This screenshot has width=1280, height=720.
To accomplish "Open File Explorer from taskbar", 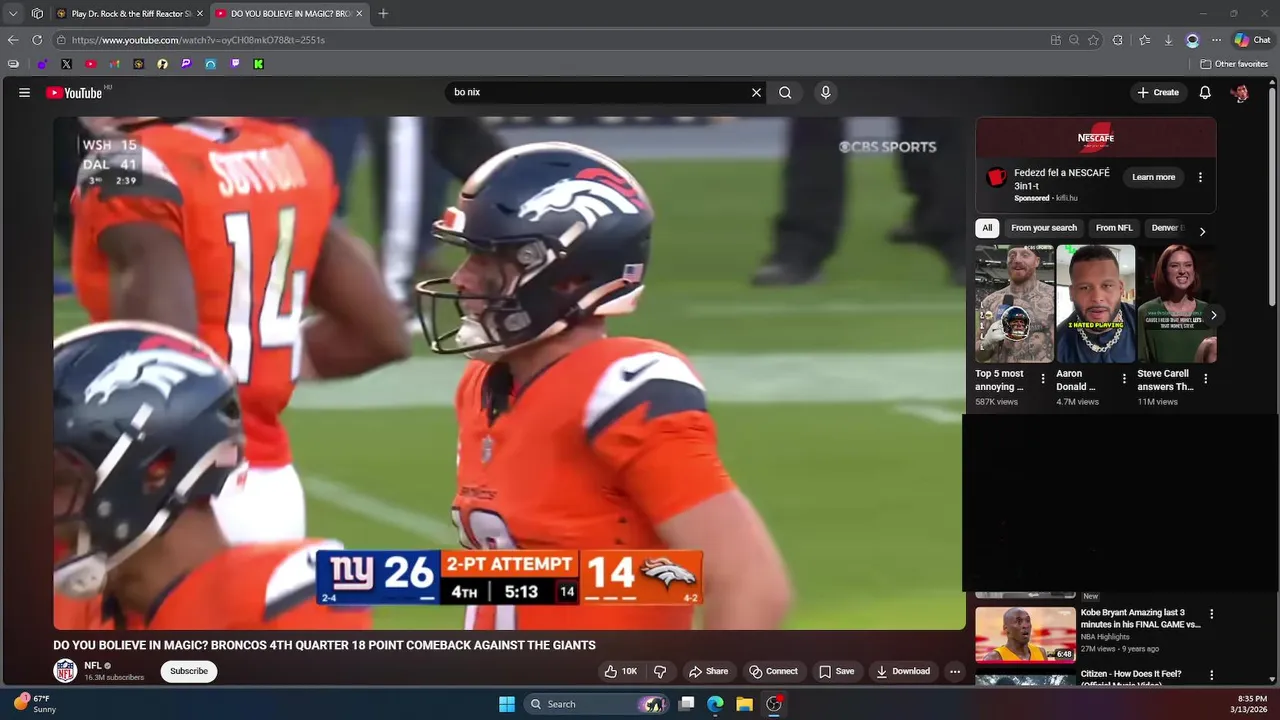I will pyautogui.click(x=744, y=704).
